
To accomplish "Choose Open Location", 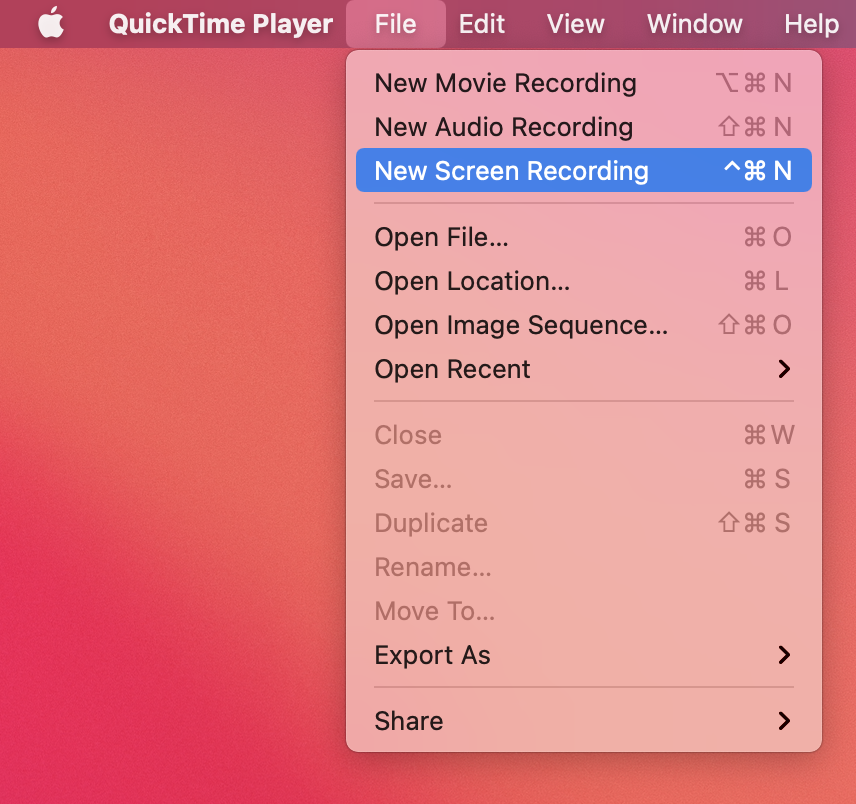I will click(x=471, y=281).
